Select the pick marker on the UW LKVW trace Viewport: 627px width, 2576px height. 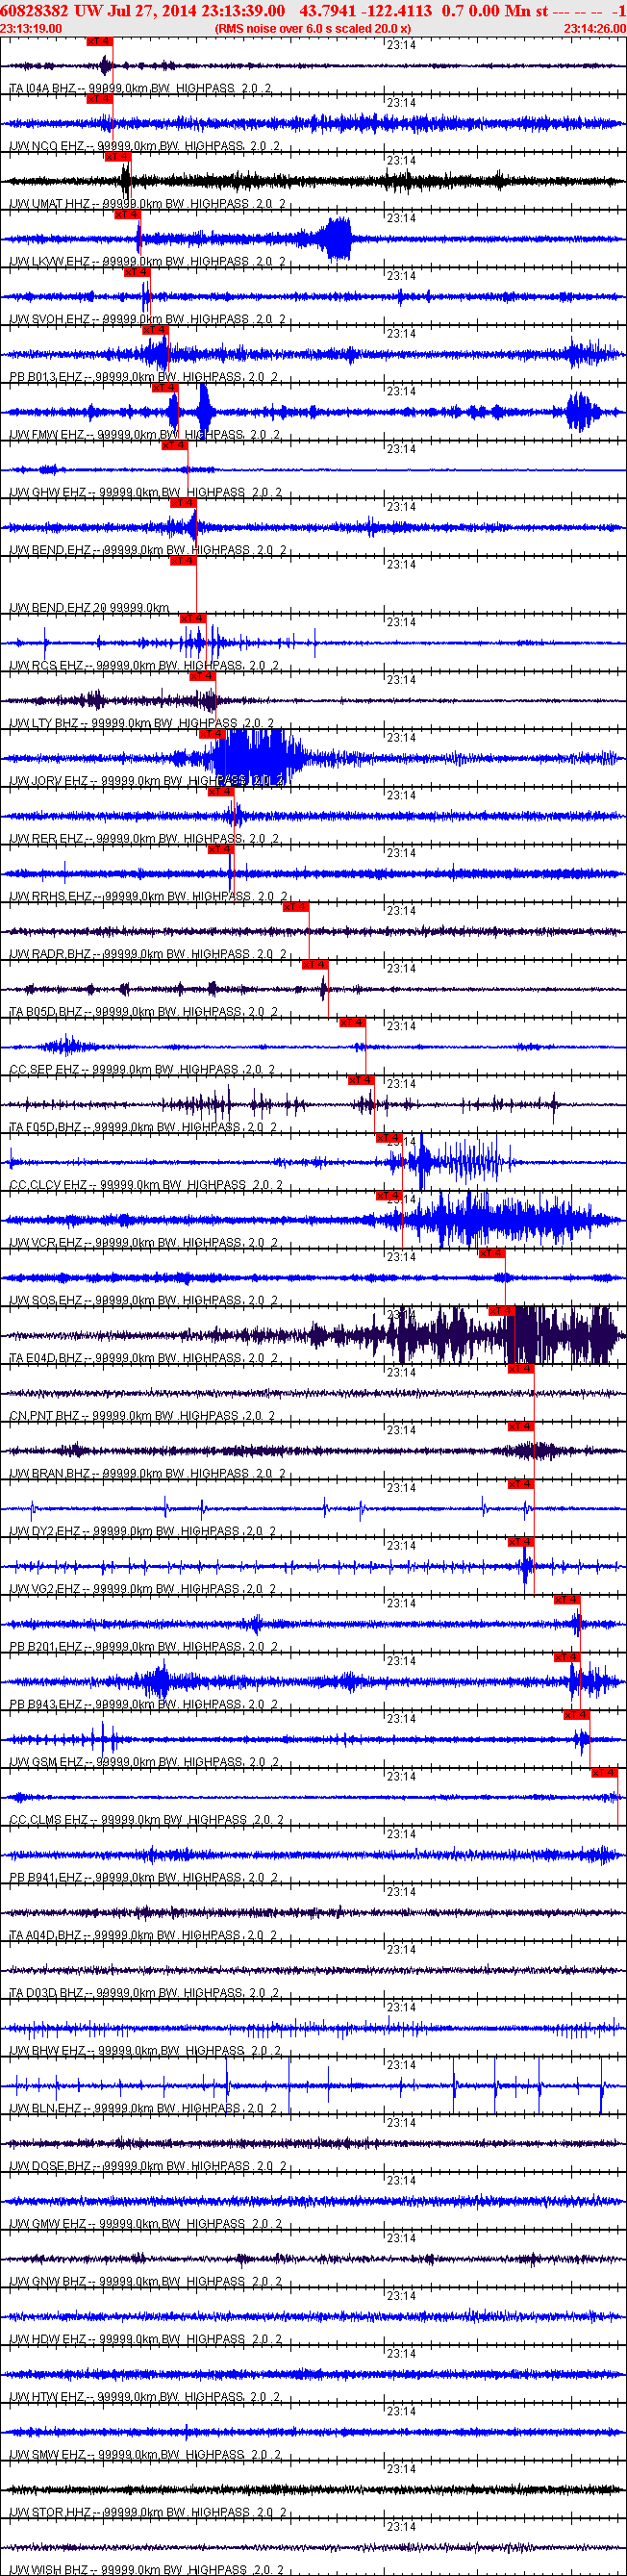(127, 215)
